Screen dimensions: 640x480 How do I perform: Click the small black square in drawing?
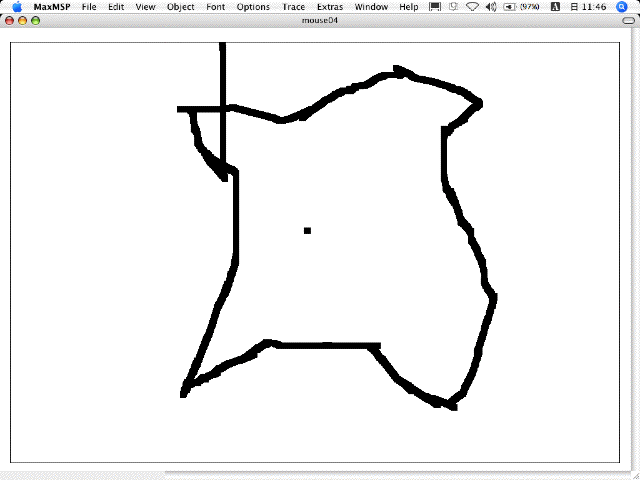(307, 231)
